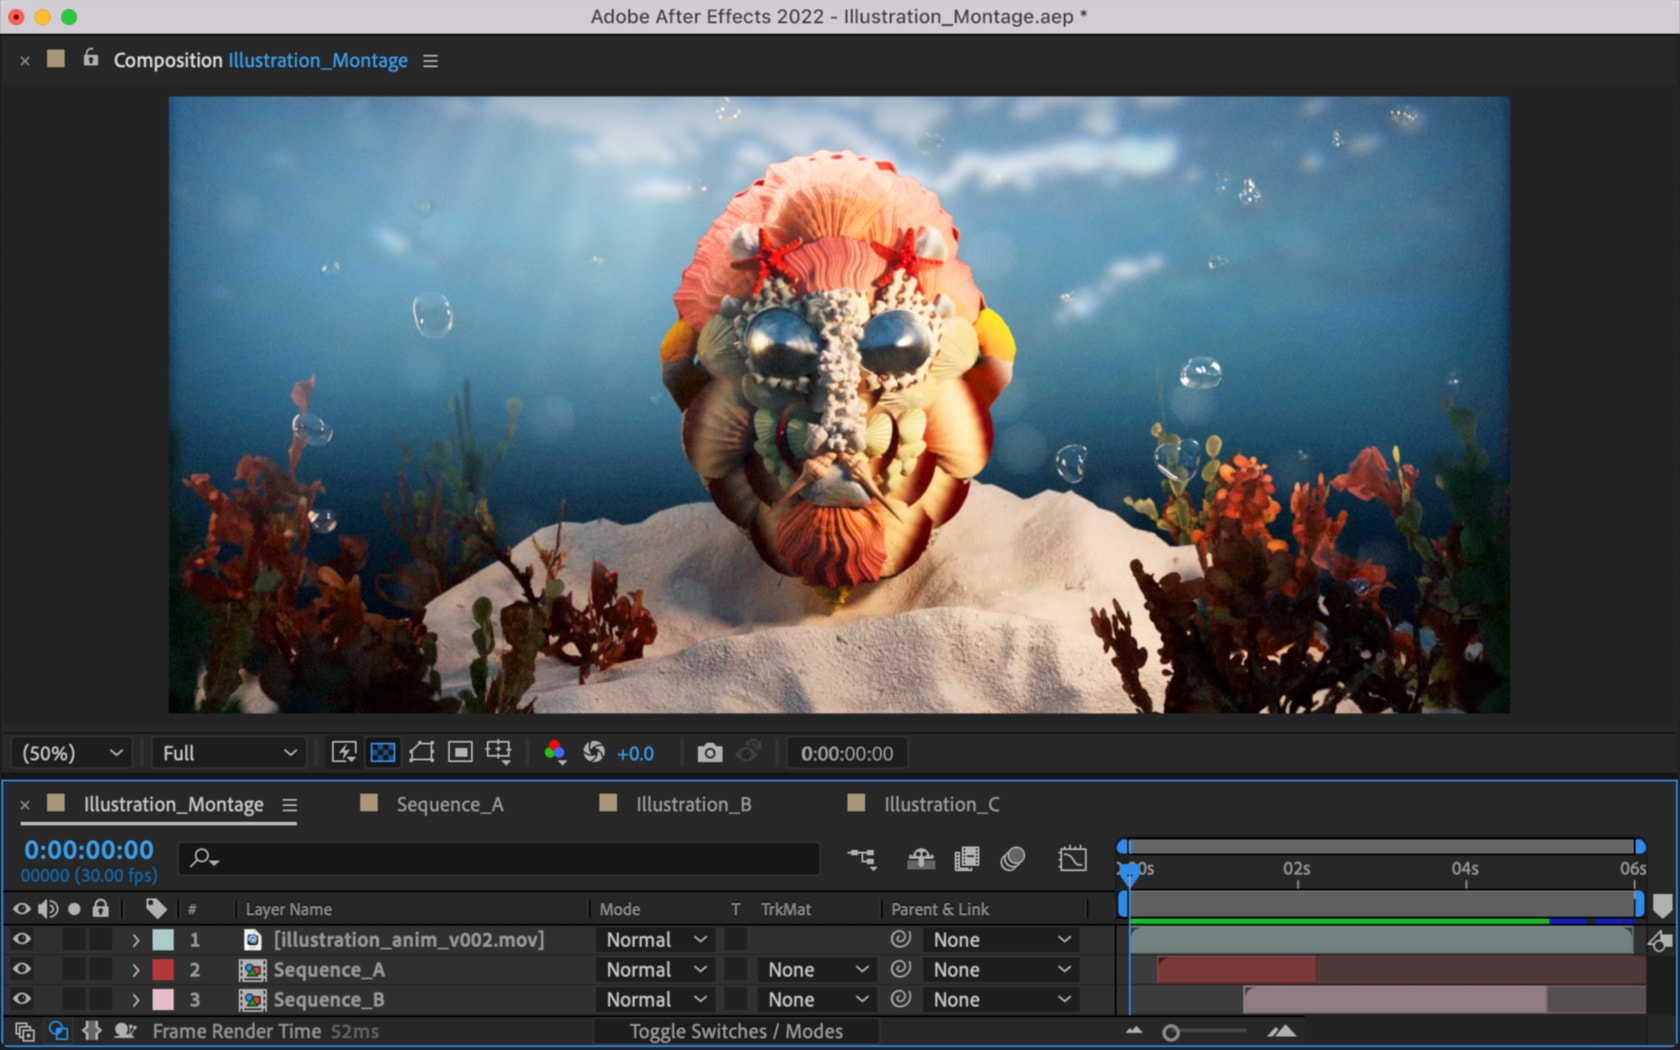This screenshot has width=1680, height=1050.
Task: Toggle mask and shape path visibility
Action: (x=422, y=753)
